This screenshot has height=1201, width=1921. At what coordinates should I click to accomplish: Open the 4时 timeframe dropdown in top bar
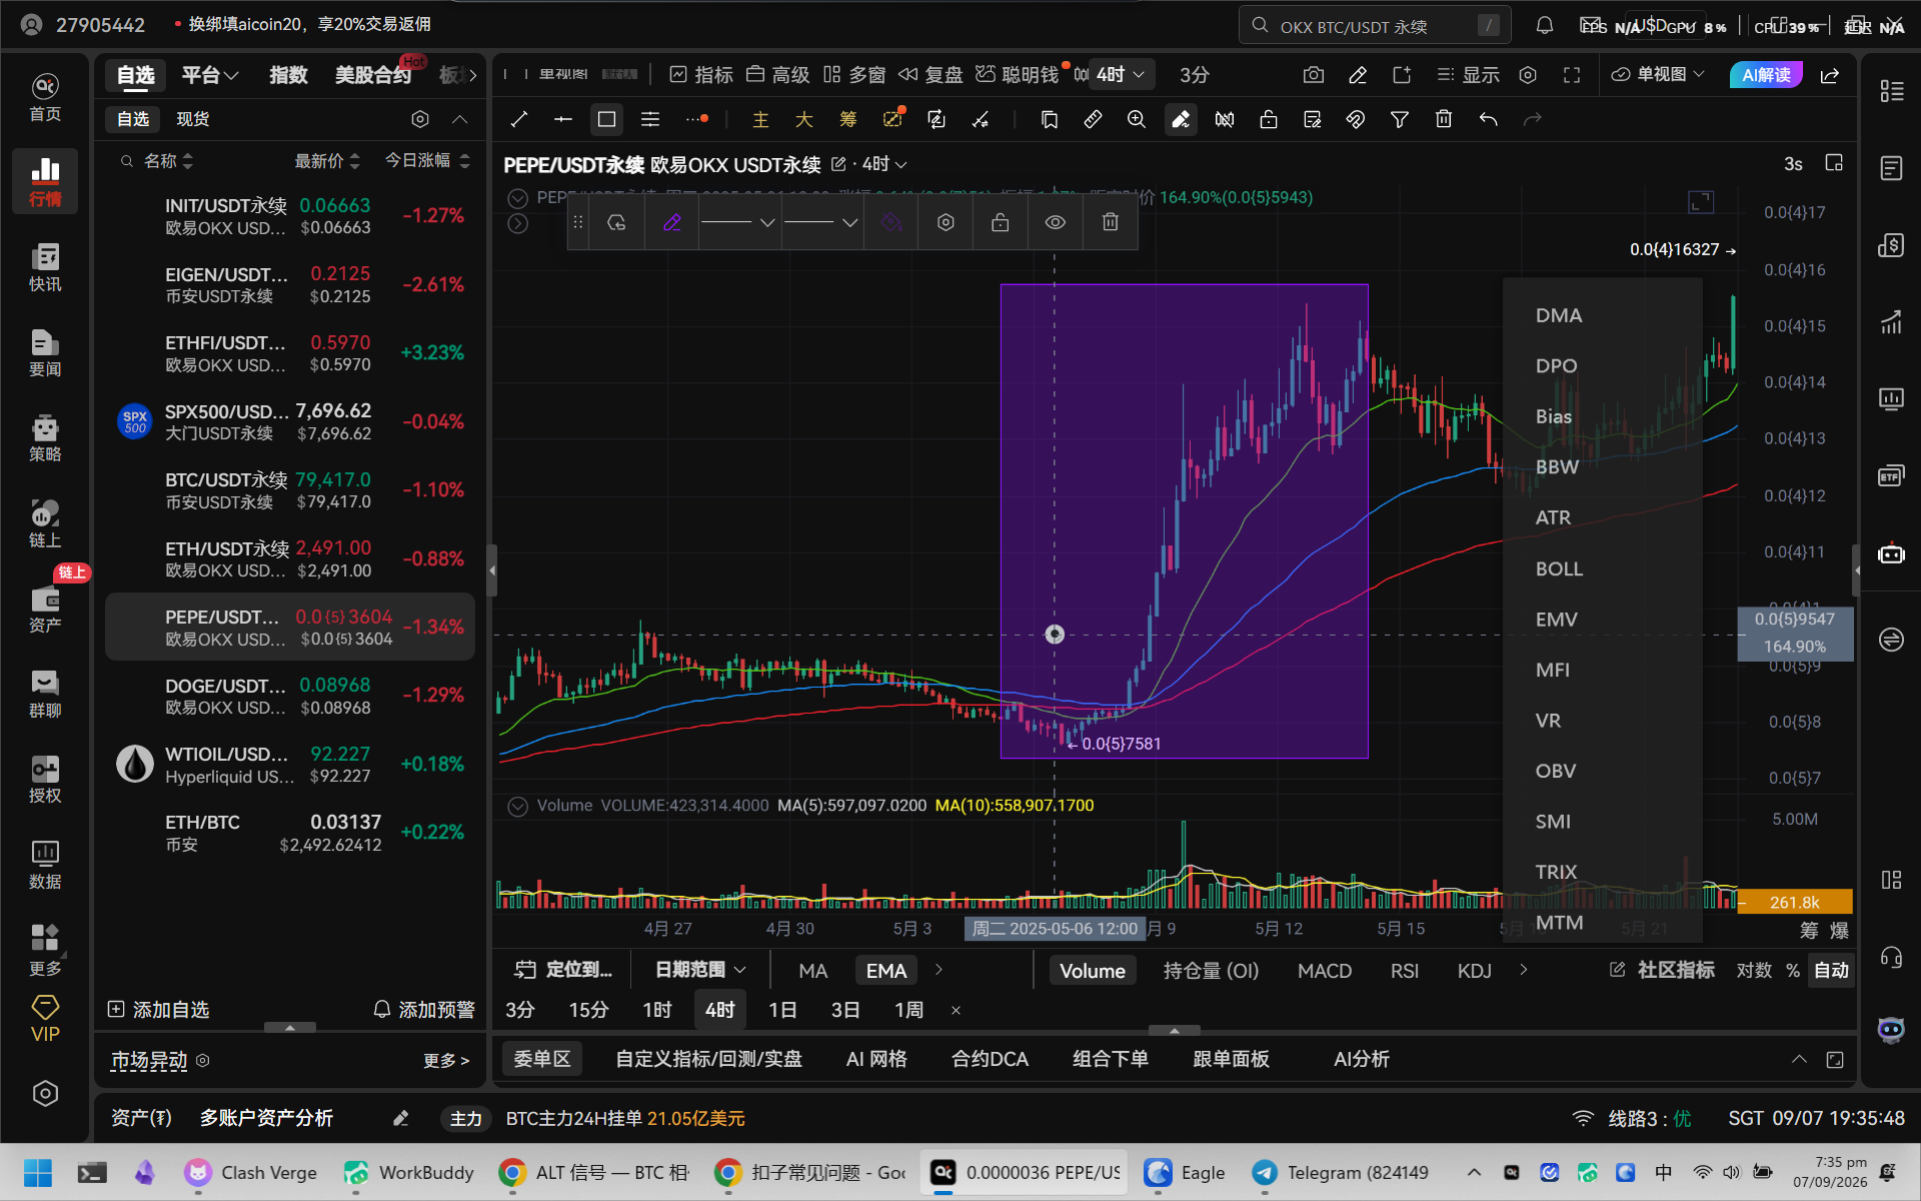tap(1119, 75)
